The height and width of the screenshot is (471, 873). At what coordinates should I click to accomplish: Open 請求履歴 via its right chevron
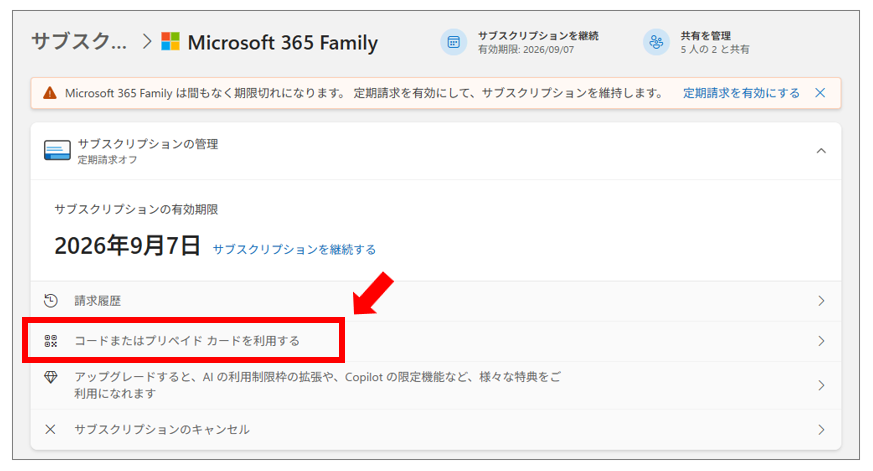[x=821, y=301]
